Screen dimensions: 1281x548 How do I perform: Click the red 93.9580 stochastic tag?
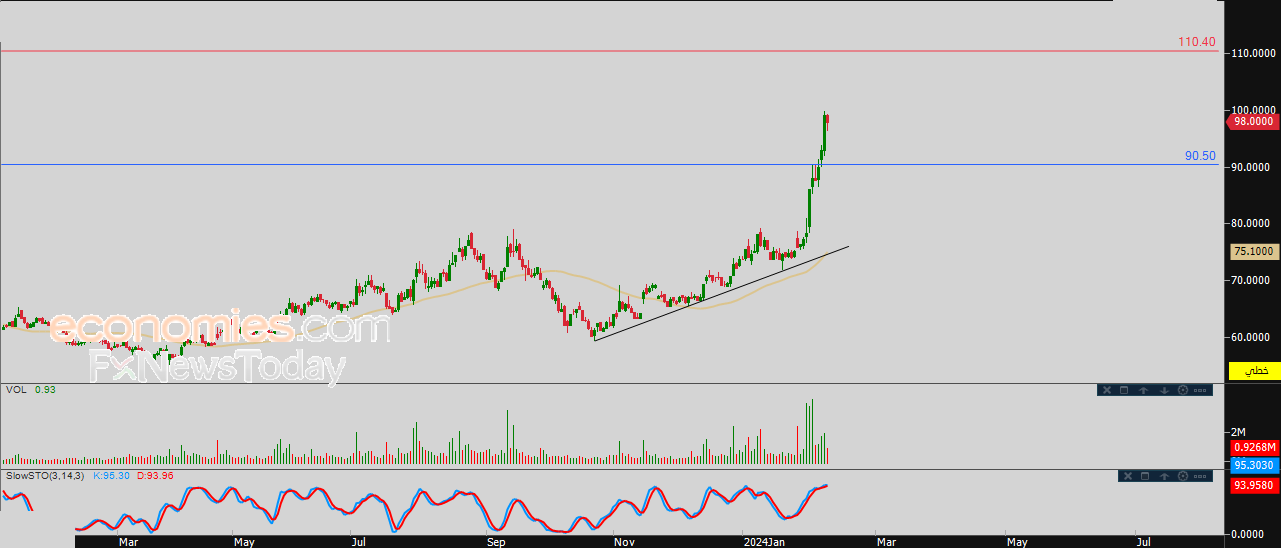coord(1255,485)
